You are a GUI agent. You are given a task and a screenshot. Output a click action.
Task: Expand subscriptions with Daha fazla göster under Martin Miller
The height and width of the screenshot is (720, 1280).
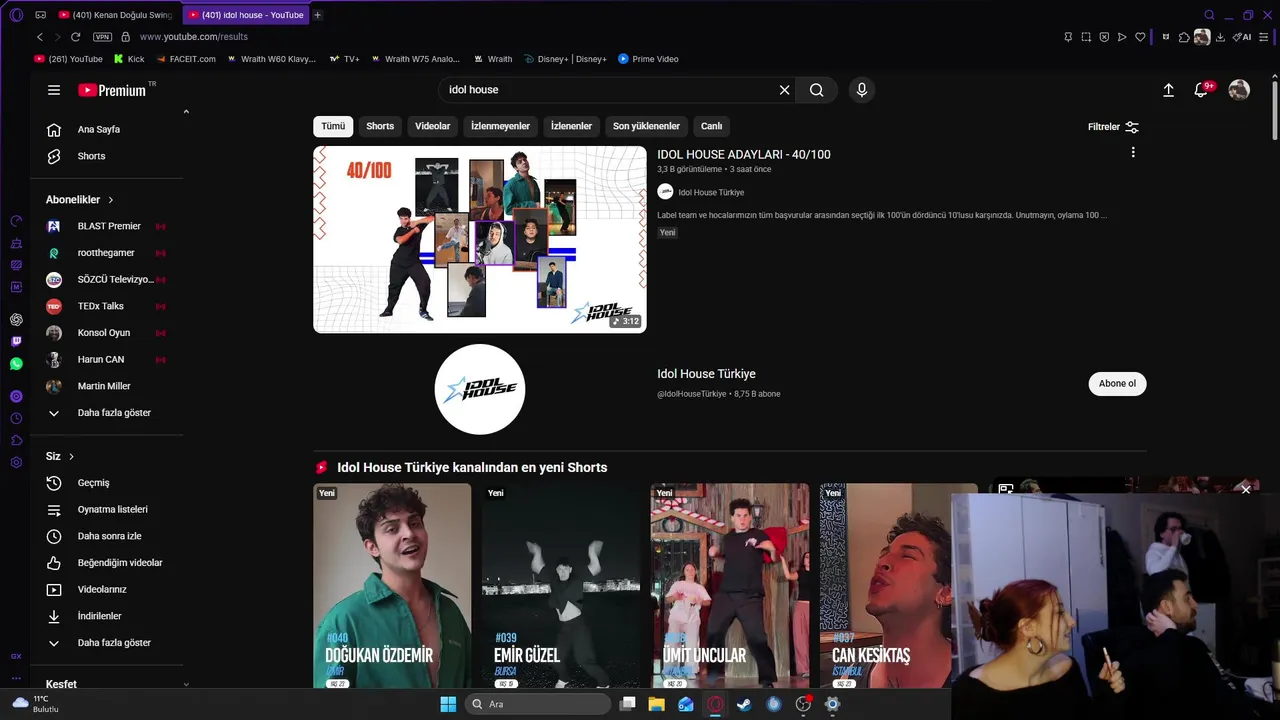pyautogui.click(x=99, y=413)
